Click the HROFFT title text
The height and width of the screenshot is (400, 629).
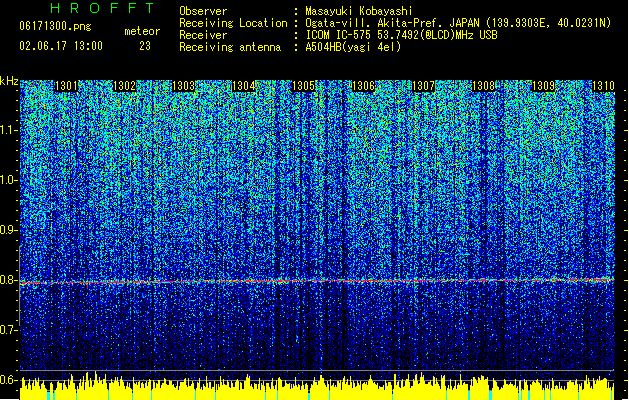(x=103, y=8)
